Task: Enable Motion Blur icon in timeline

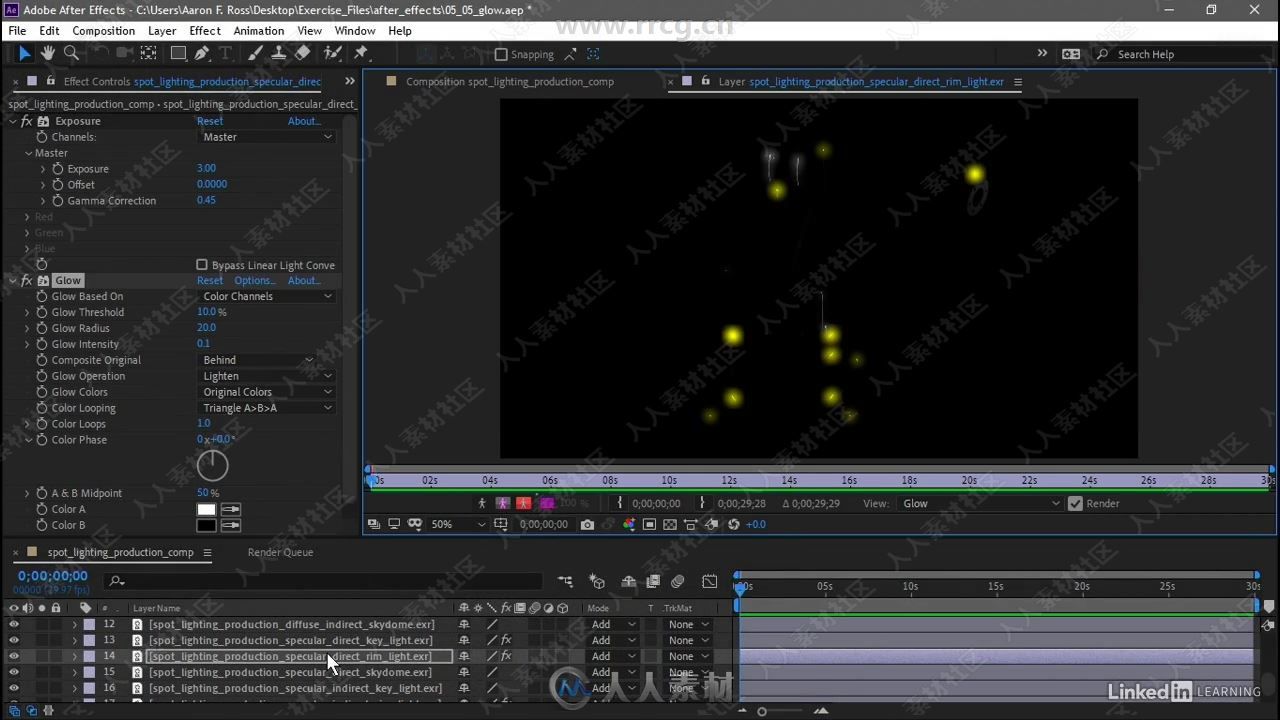Action: 678,581
